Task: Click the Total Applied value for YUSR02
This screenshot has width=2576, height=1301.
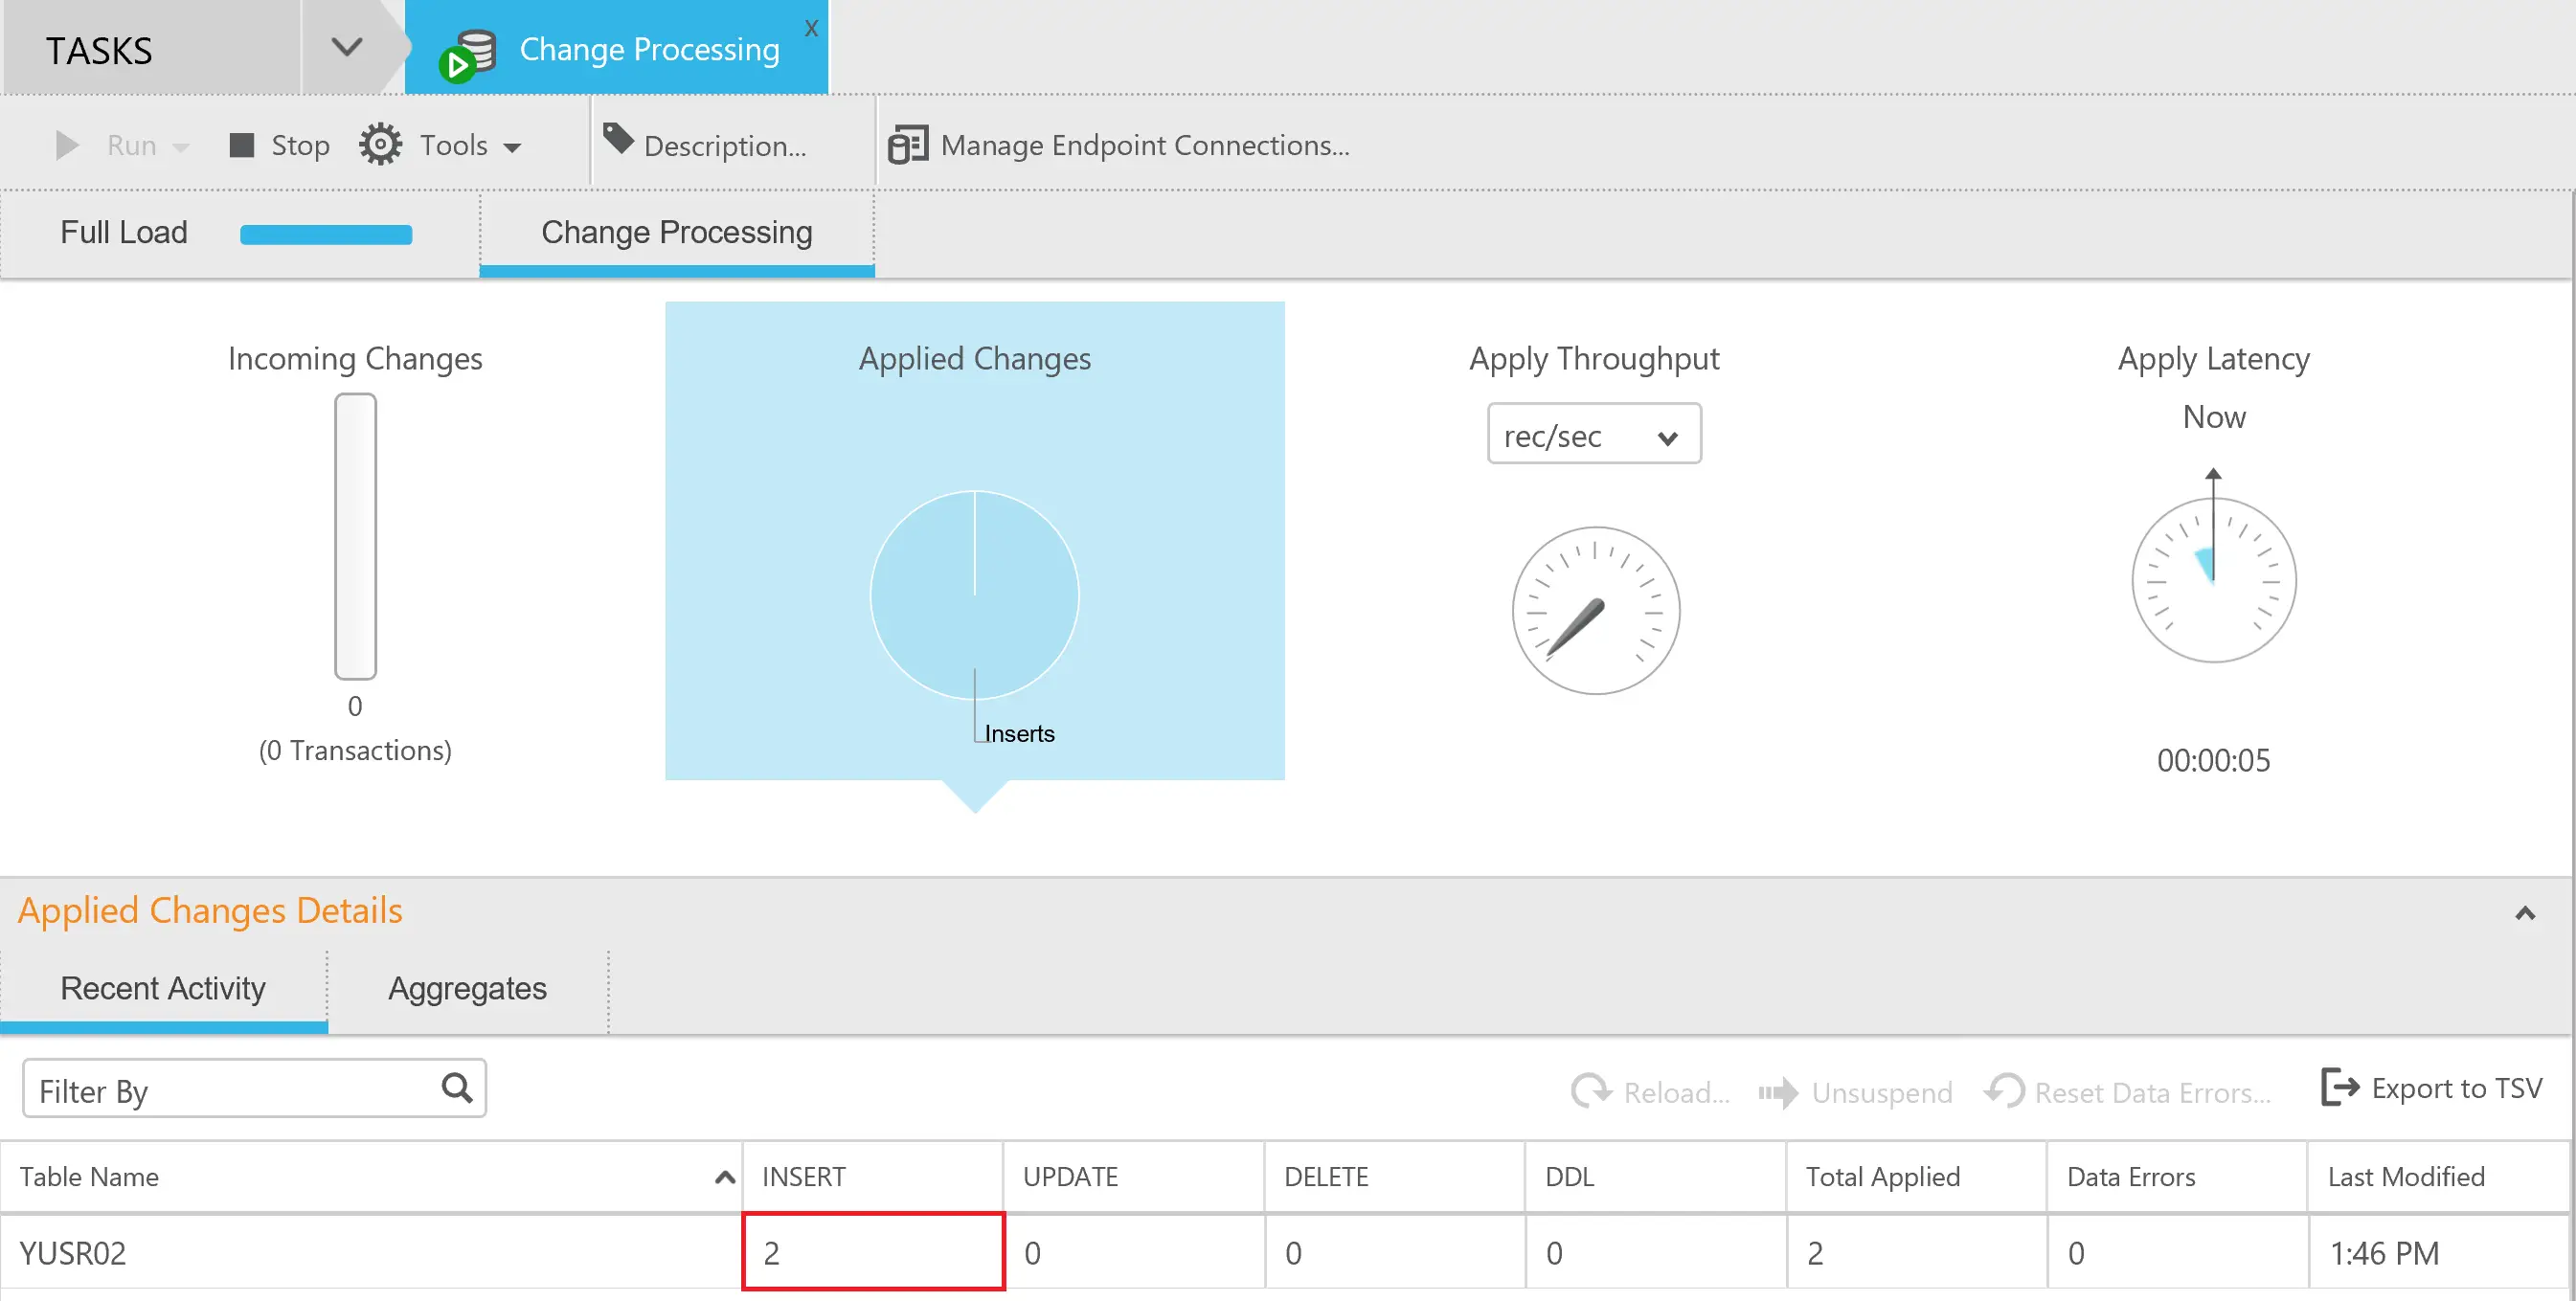Action: 1916,1253
